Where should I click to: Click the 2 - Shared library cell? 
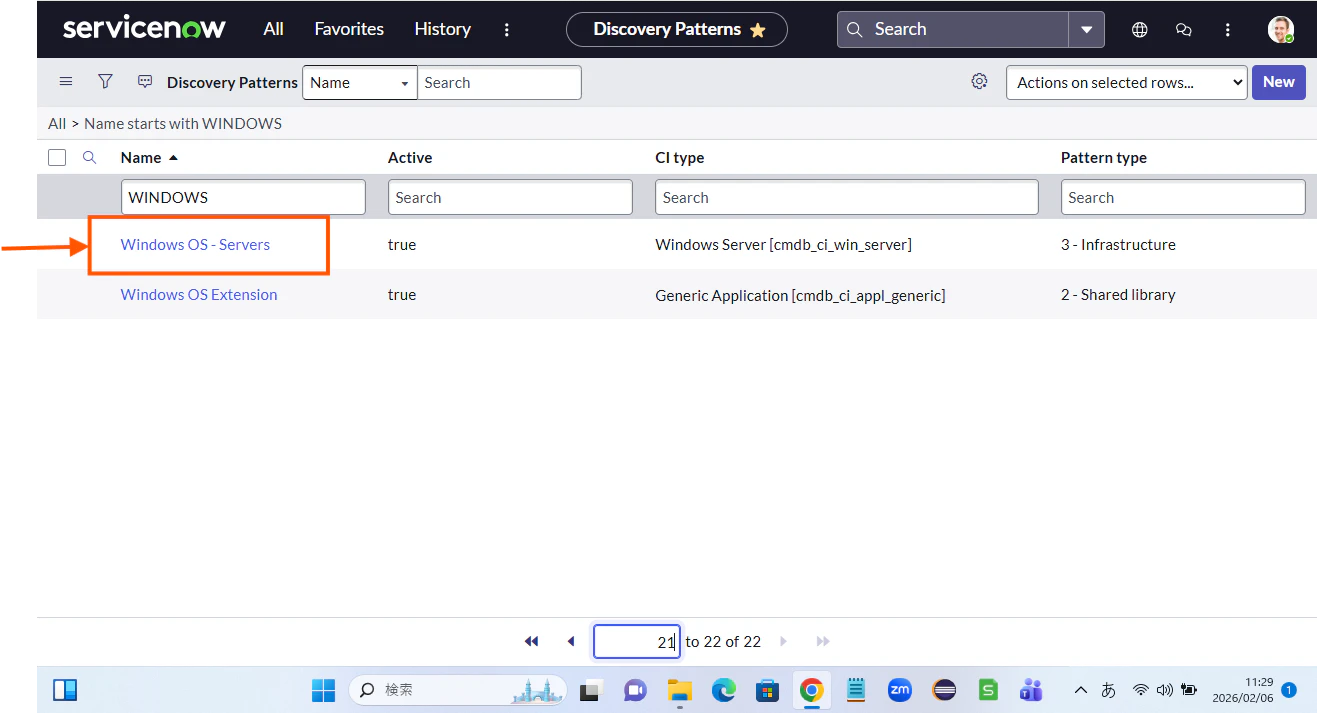[1118, 295]
